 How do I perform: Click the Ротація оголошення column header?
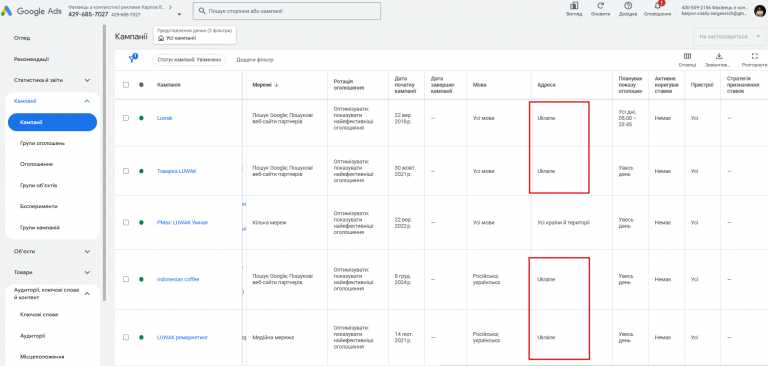[349, 84]
